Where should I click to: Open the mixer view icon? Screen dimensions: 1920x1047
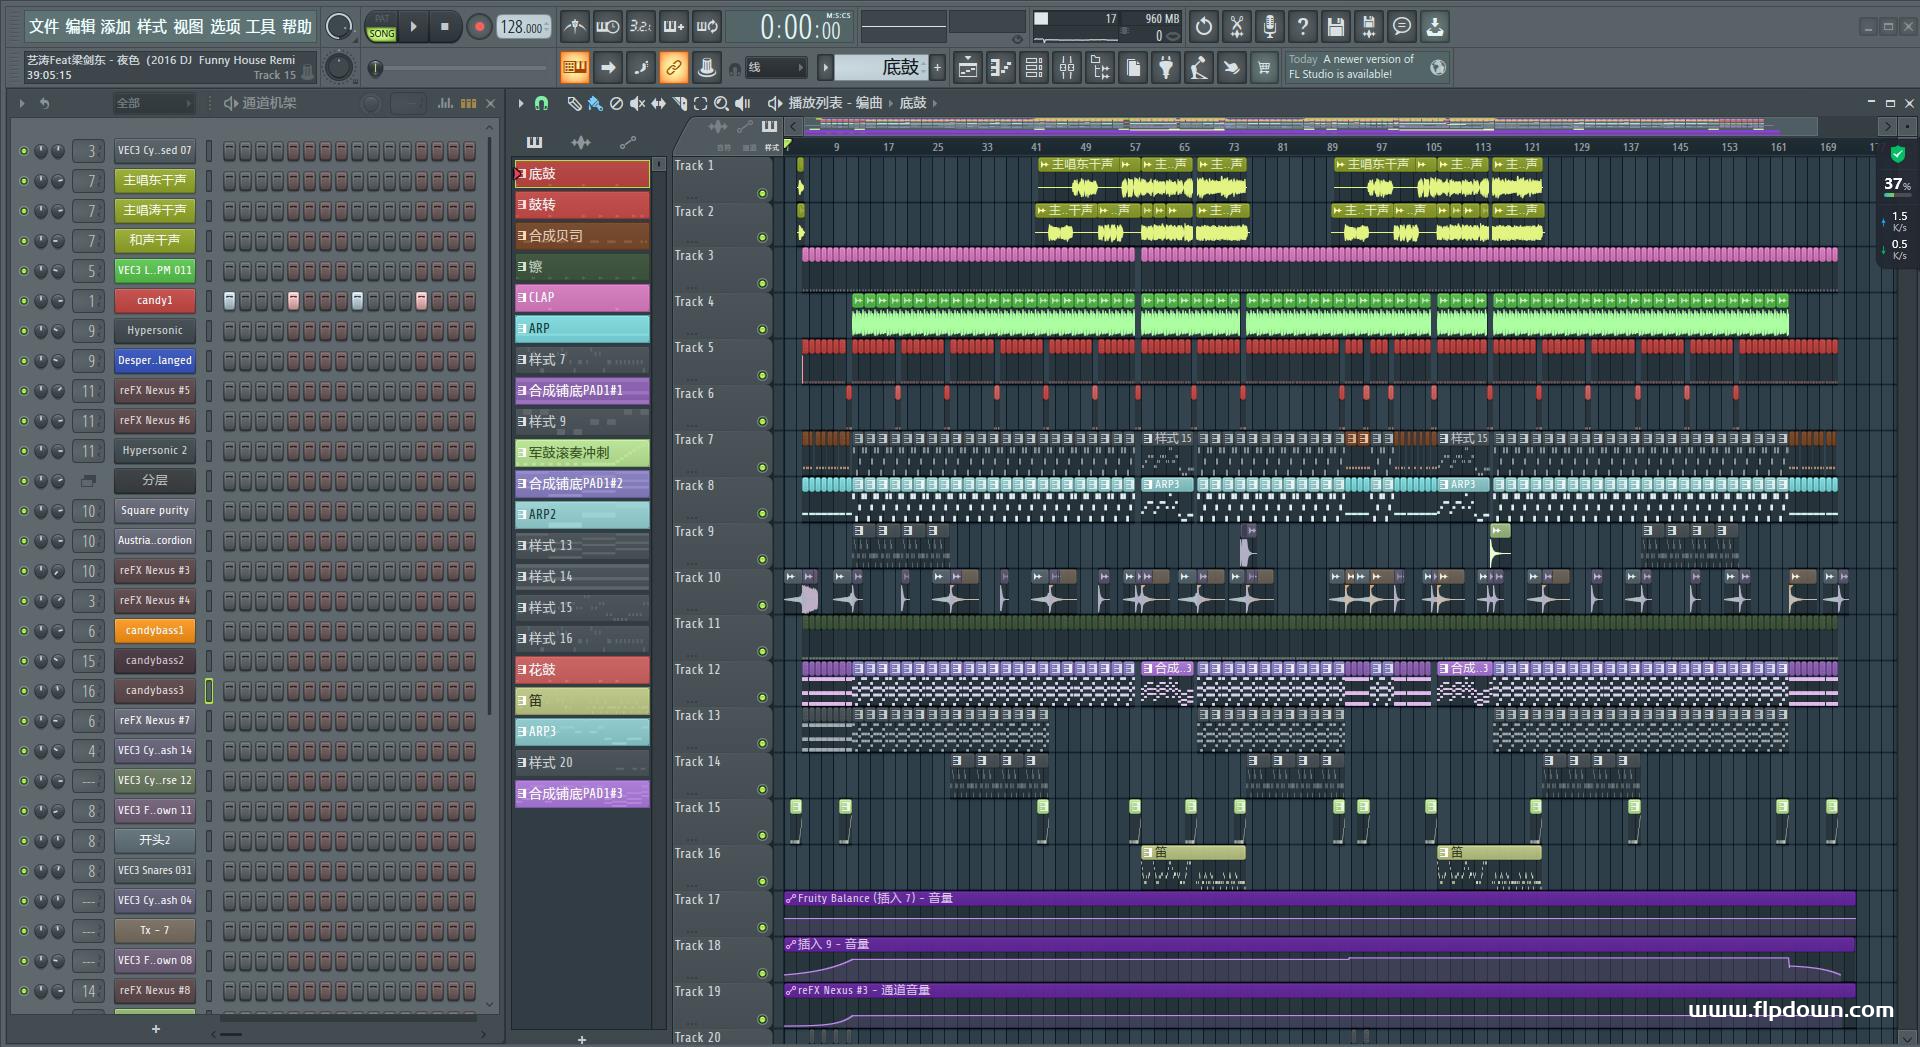[x=1067, y=68]
